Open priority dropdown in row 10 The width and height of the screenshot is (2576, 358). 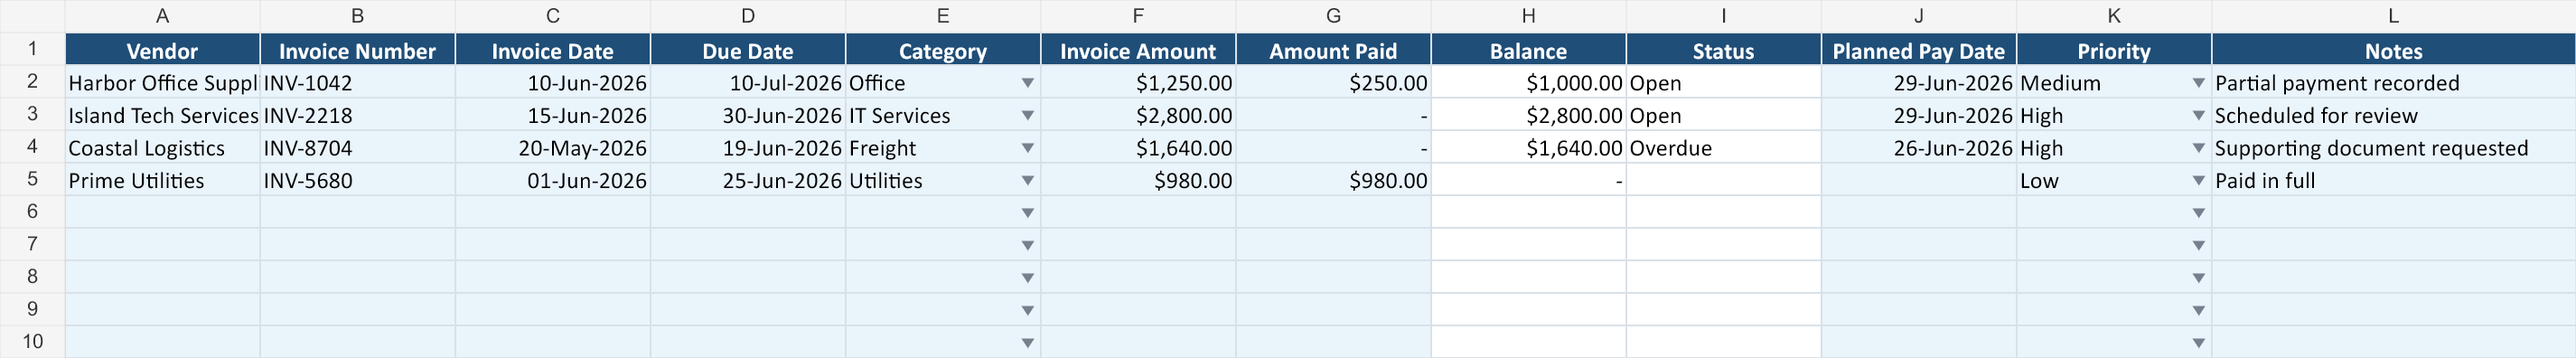point(2198,343)
